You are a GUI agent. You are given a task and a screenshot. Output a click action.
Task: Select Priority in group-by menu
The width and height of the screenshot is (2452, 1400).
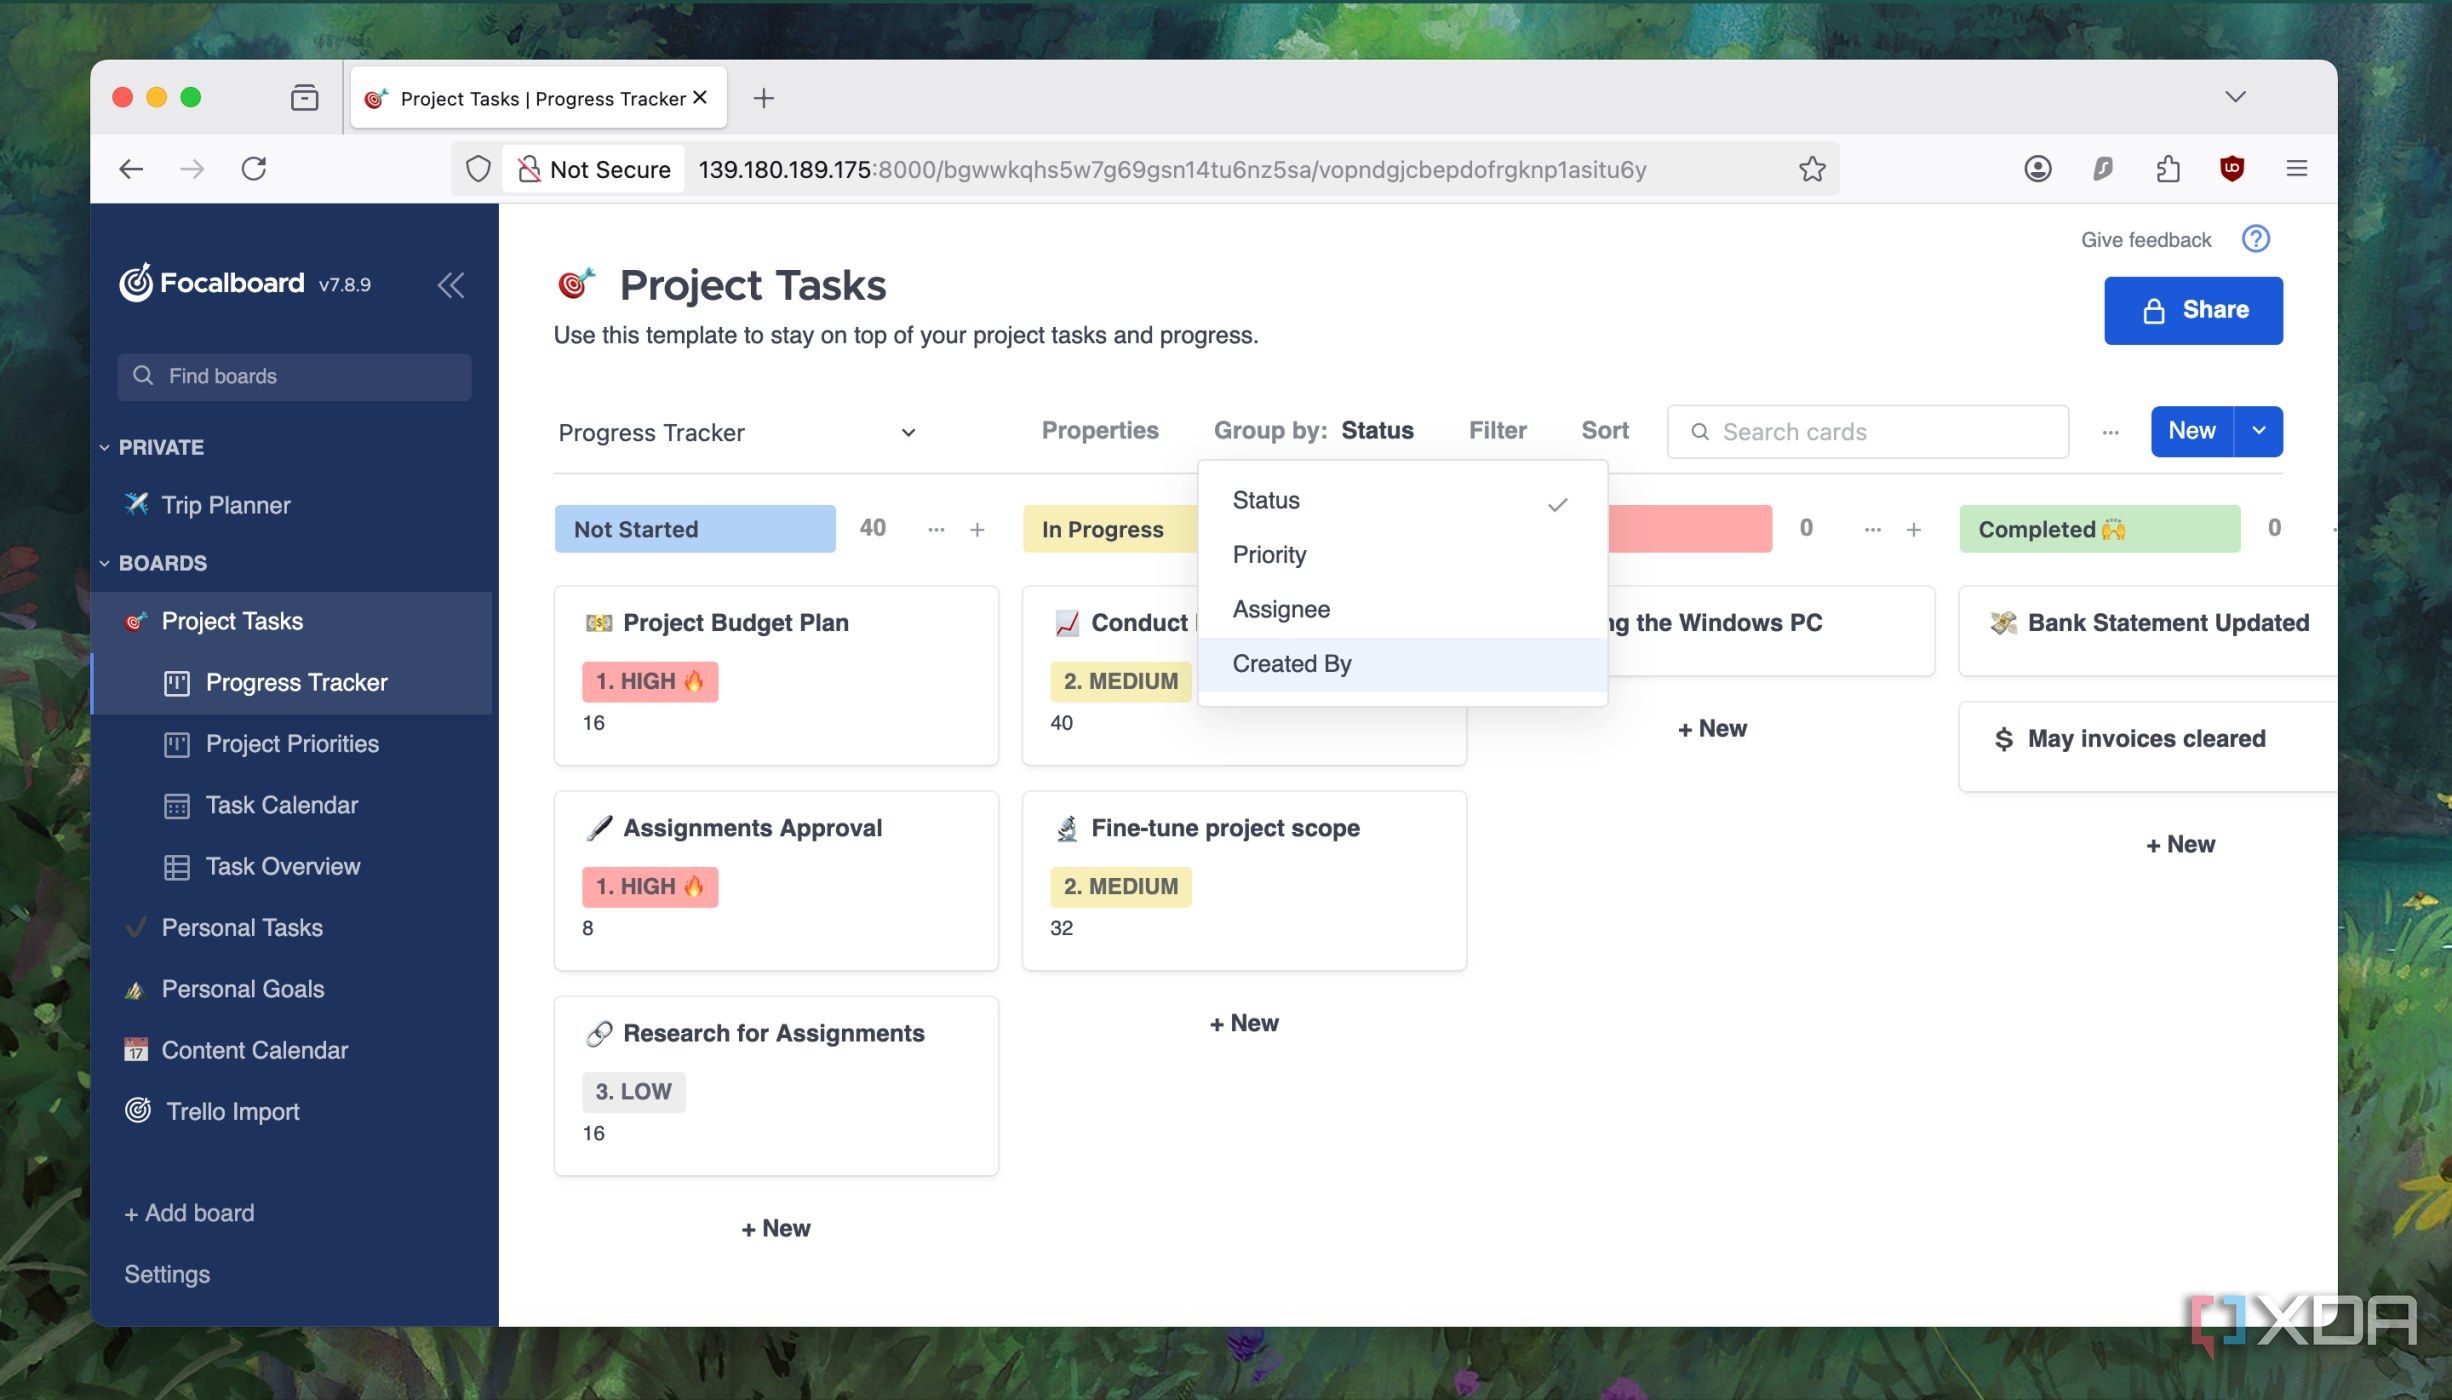point(1402,555)
